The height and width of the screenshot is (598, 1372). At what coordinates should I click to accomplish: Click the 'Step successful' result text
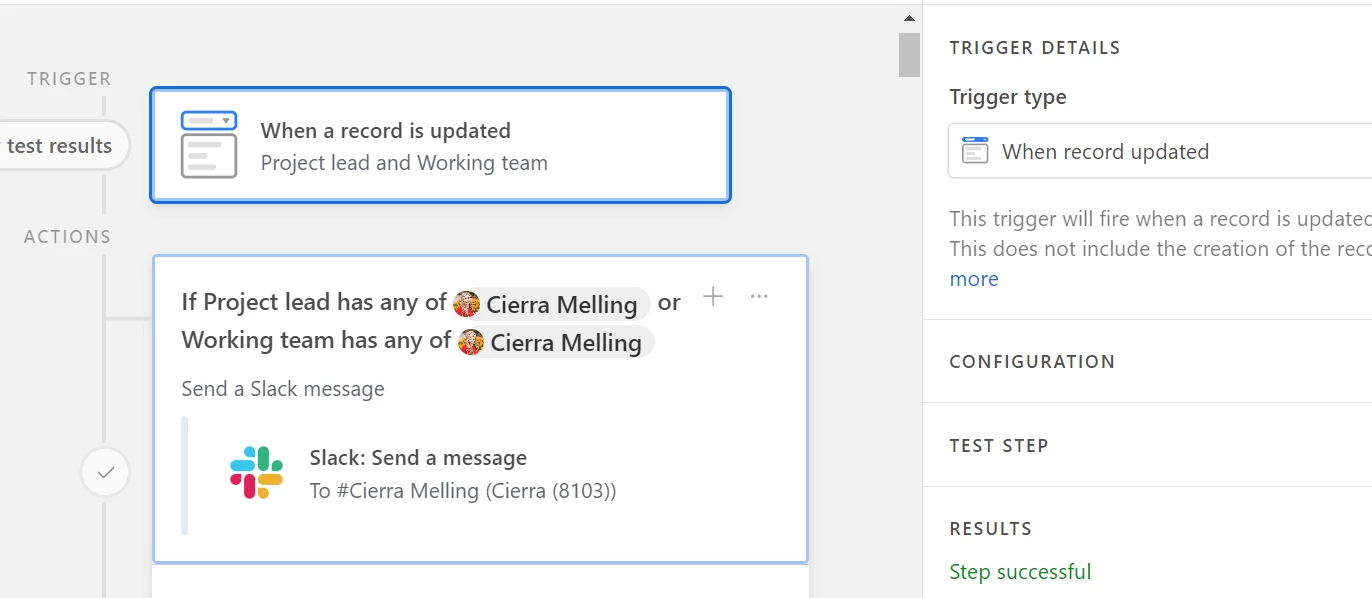[1020, 572]
